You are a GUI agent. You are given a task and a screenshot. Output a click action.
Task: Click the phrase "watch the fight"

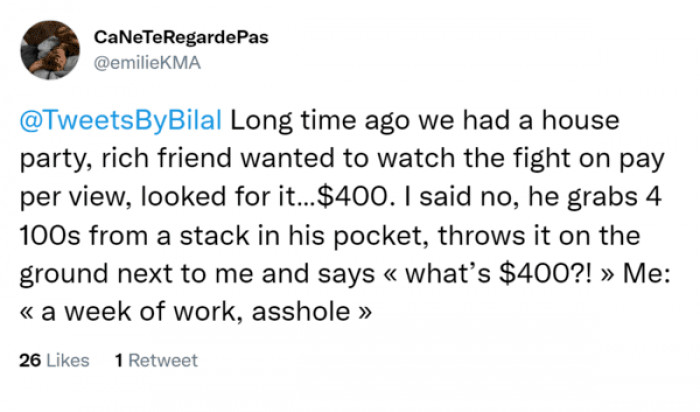pos(438,160)
